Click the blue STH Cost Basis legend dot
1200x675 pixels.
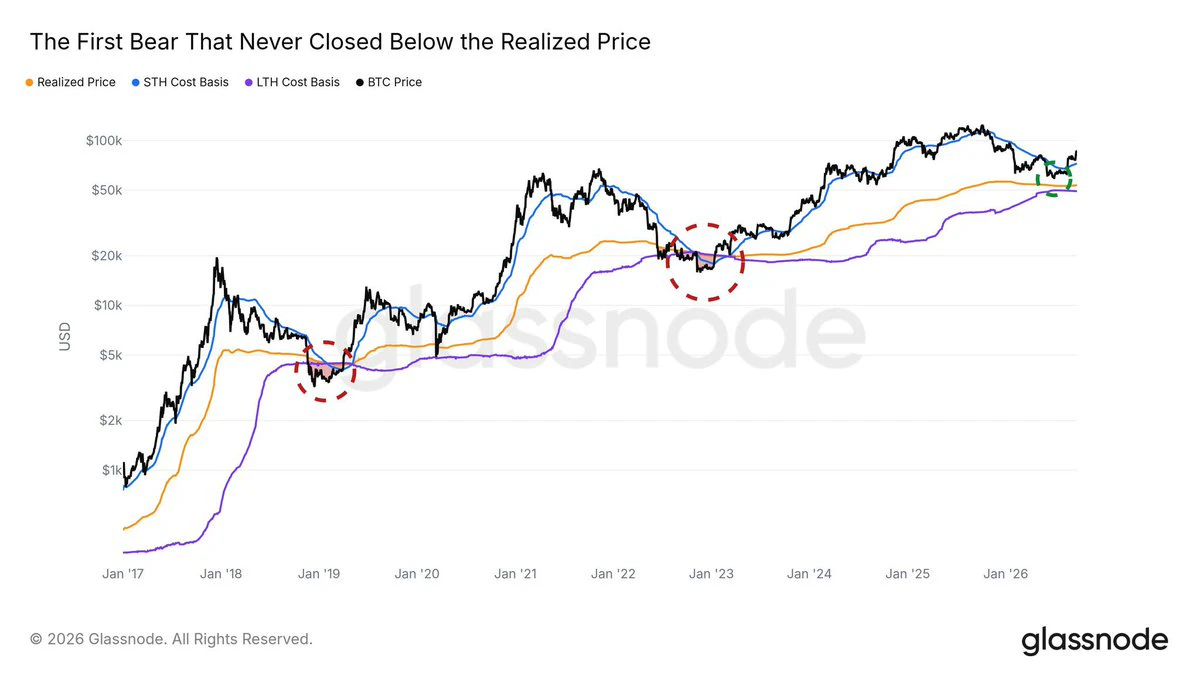click(136, 83)
